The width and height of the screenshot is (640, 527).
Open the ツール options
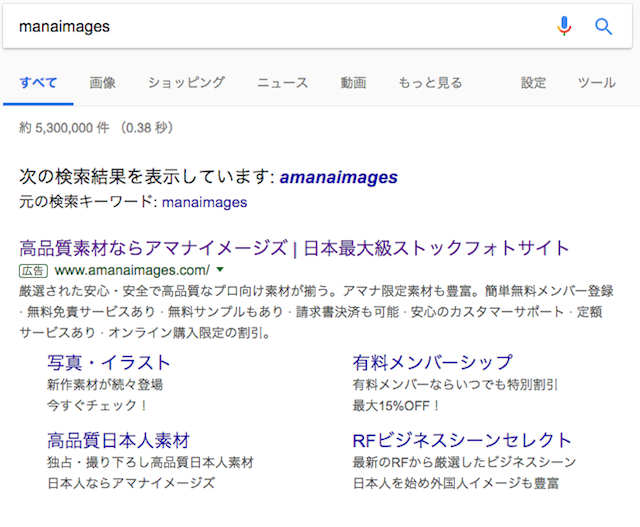(597, 83)
